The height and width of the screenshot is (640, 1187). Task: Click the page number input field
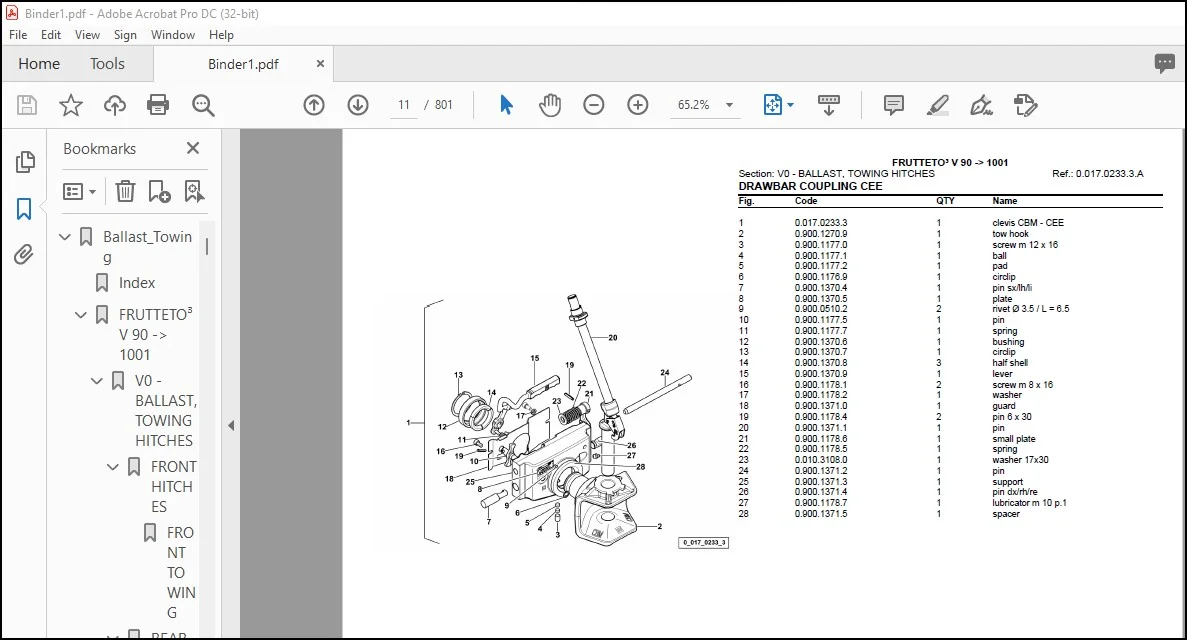(x=404, y=105)
